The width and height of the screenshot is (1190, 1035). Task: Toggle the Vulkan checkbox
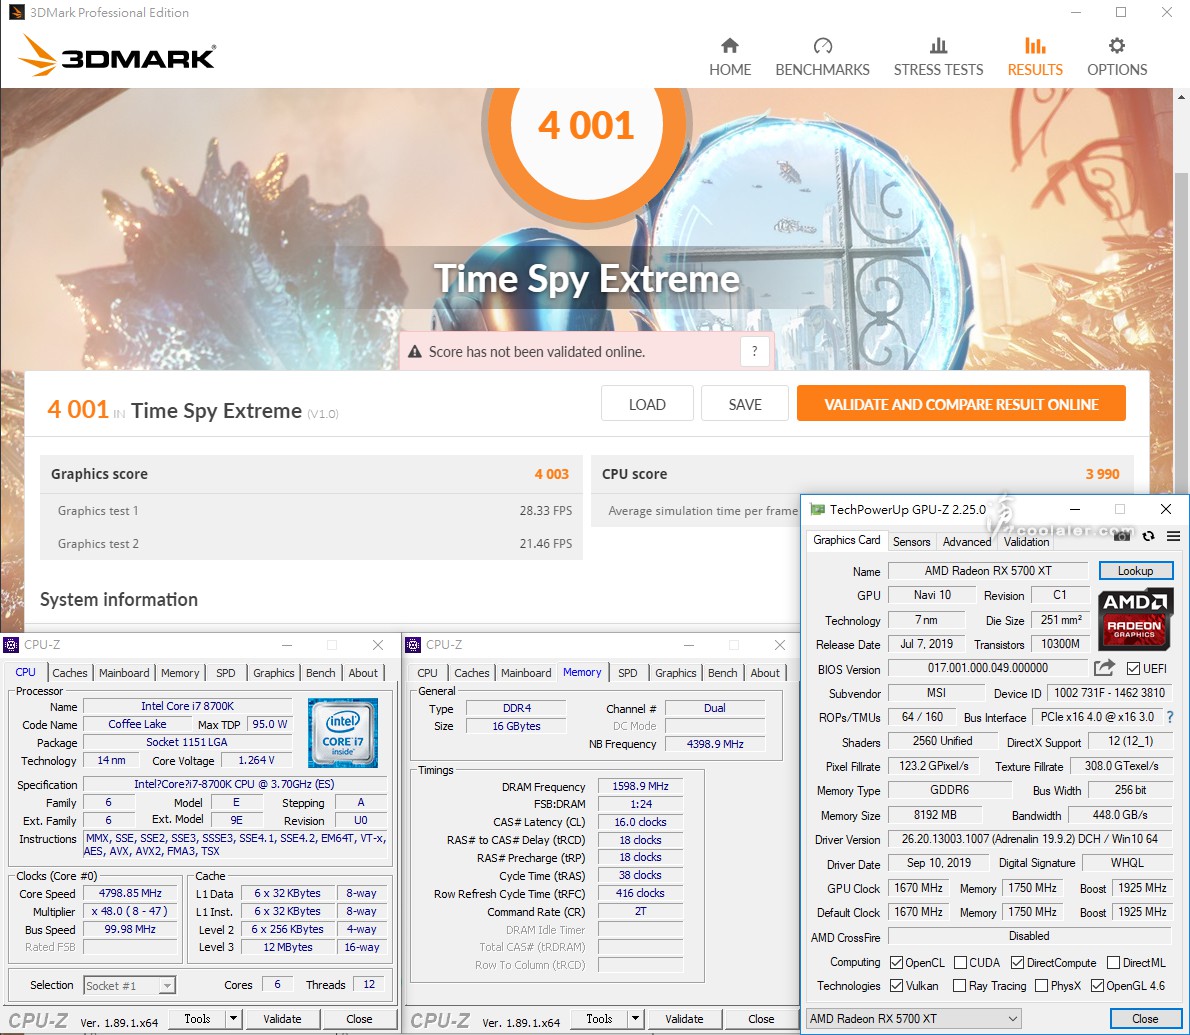(x=896, y=985)
